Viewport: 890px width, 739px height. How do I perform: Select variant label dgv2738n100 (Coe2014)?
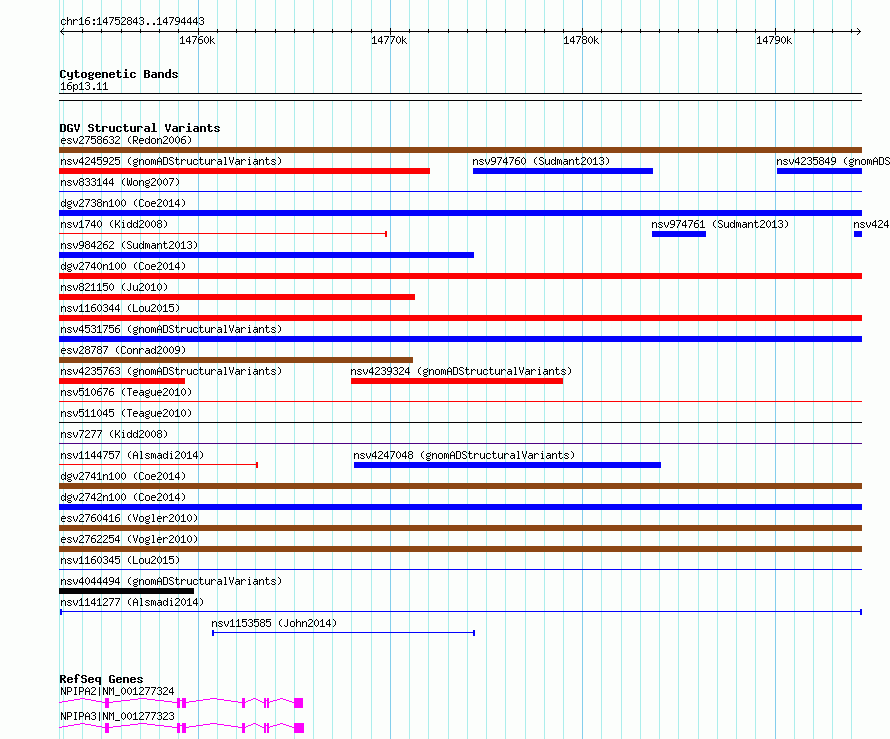[123, 203]
